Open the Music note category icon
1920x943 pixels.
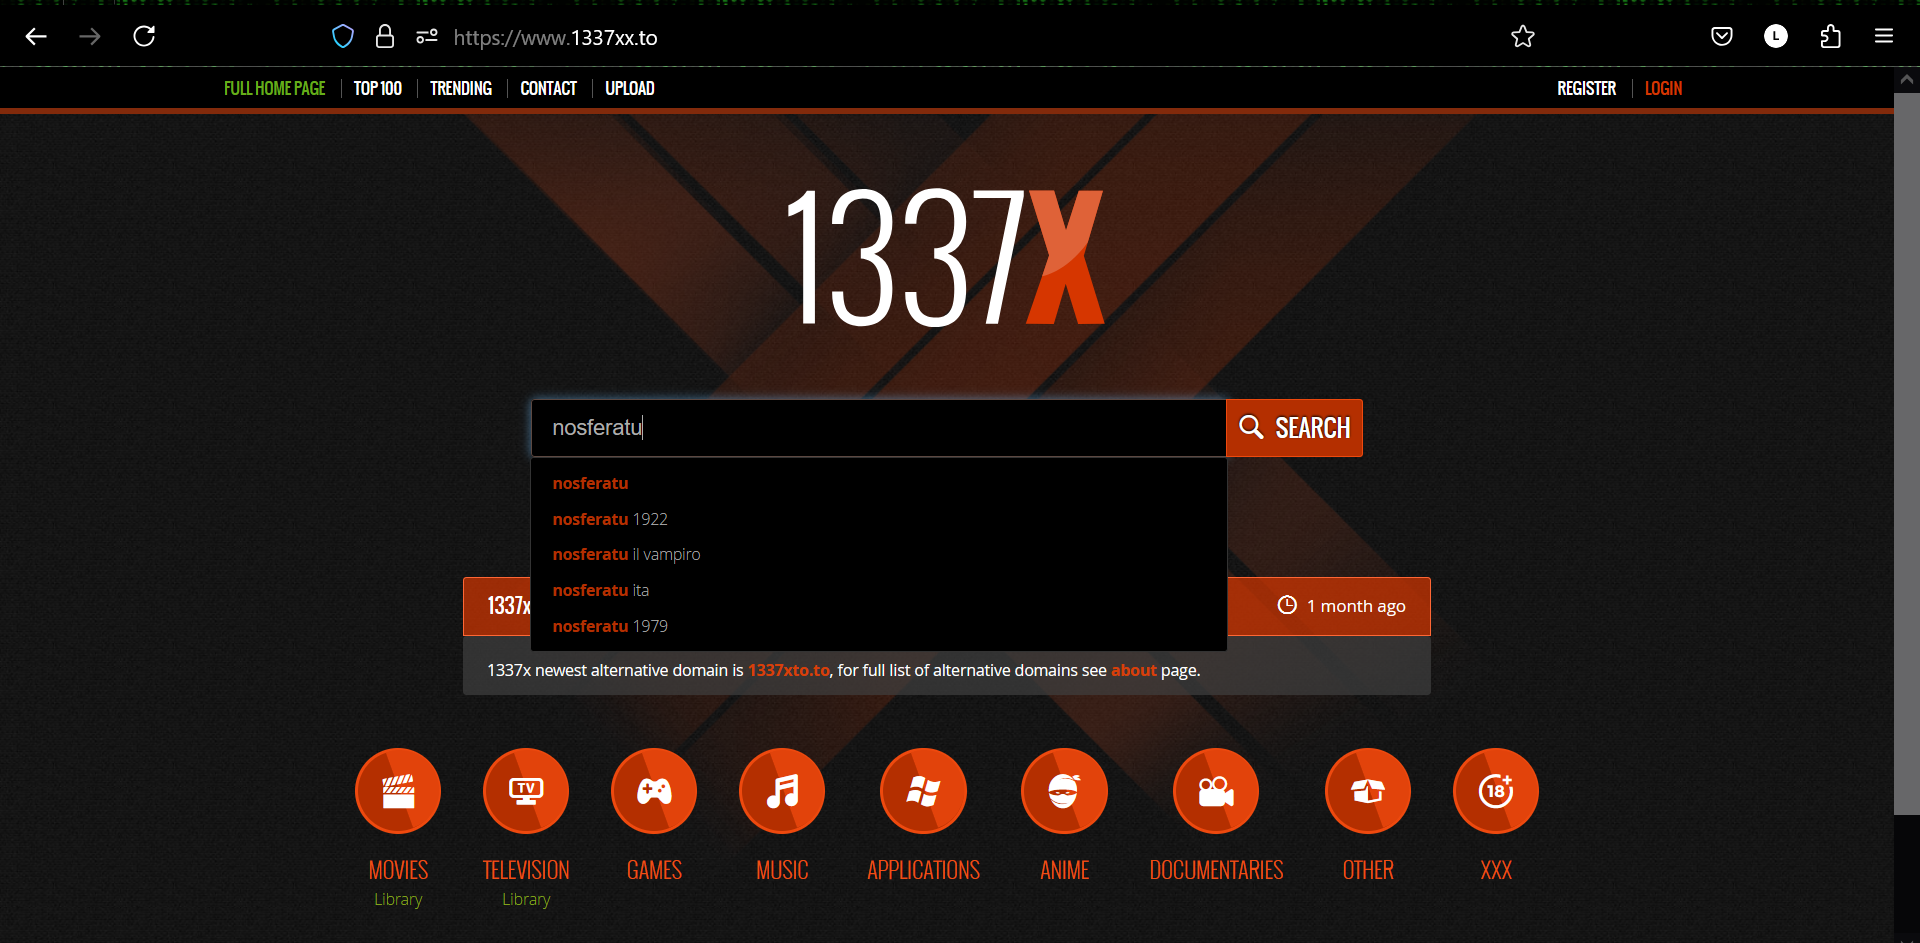[782, 791]
